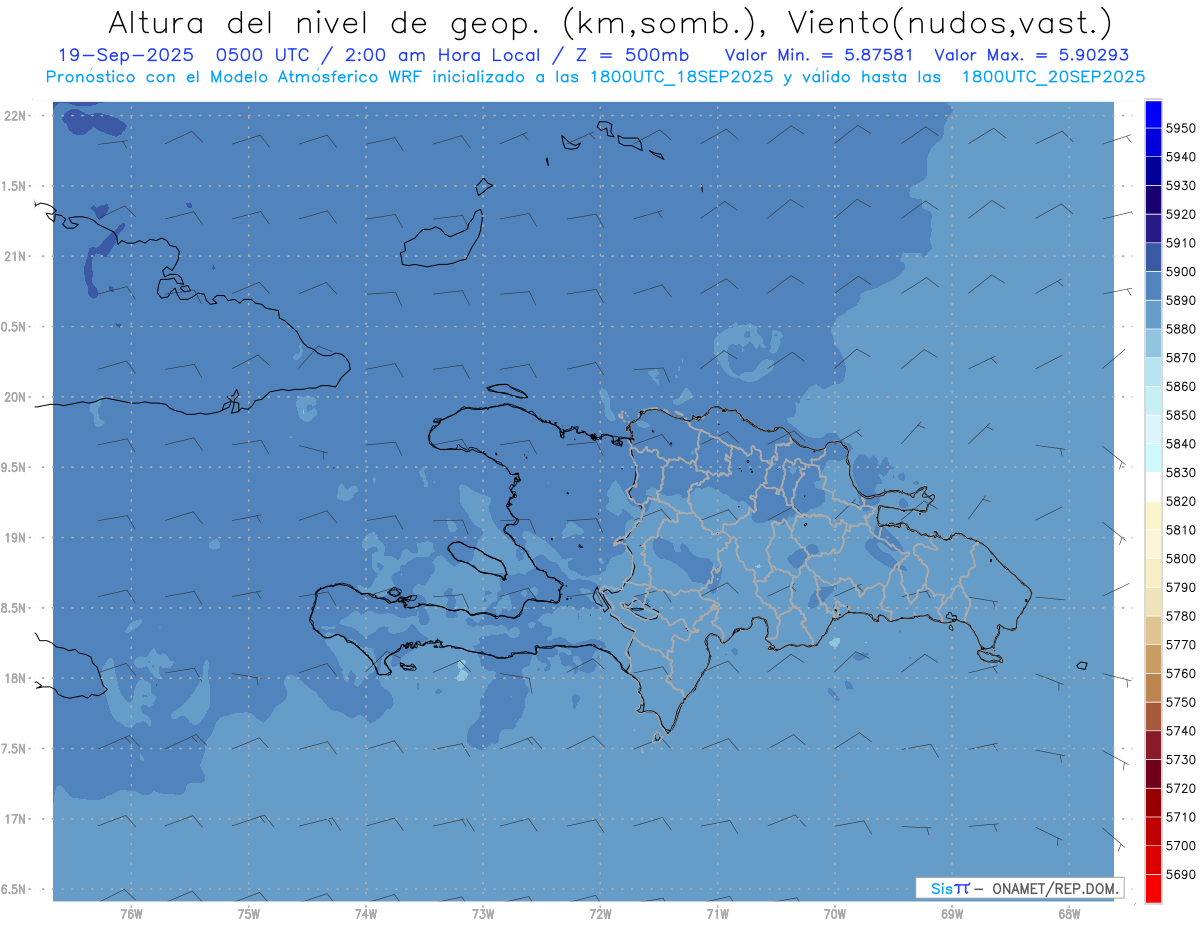Pick the colorbar segment between 5750 and 5760
The height and width of the screenshot is (927, 1200).
(x=1153, y=687)
